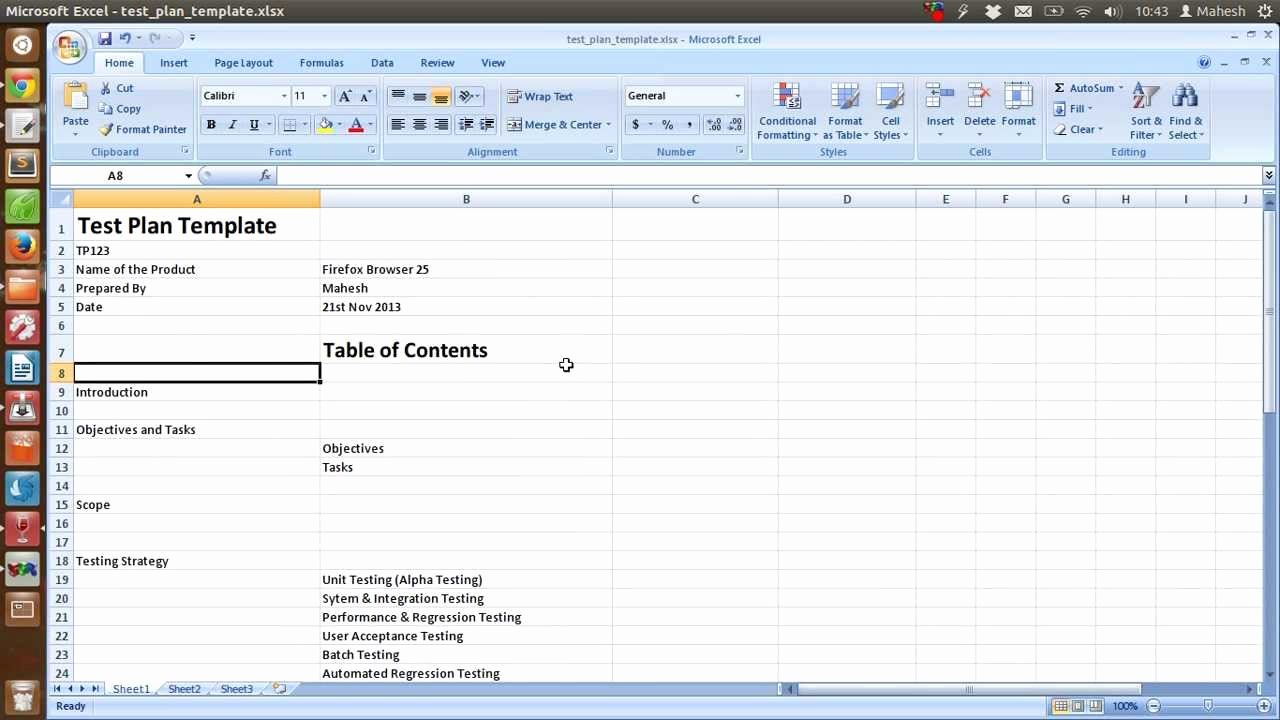Image resolution: width=1280 pixels, height=720 pixels.
Task: Click the Copy button
Action: coord(120,109)
